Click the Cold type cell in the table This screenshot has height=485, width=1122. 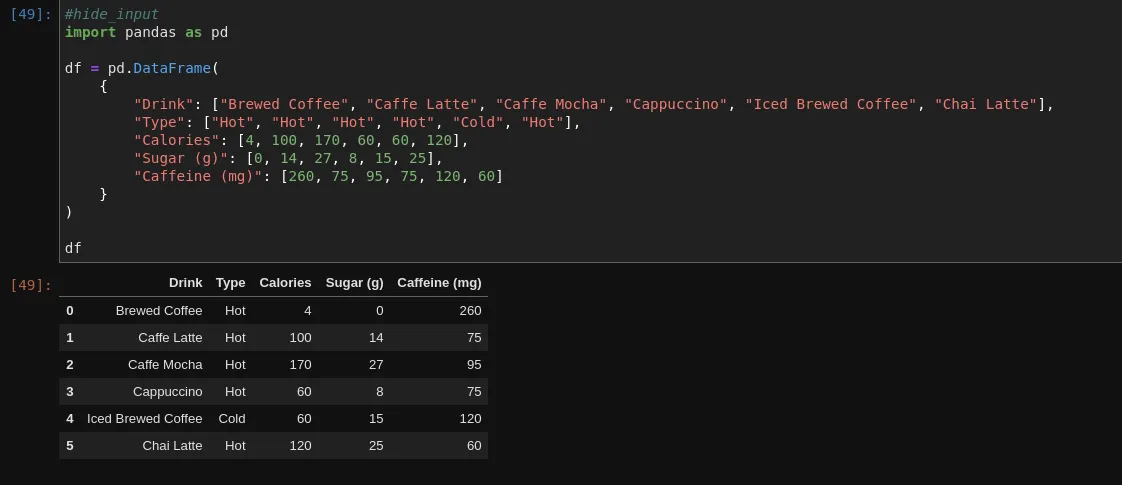(x=232, y=419)
